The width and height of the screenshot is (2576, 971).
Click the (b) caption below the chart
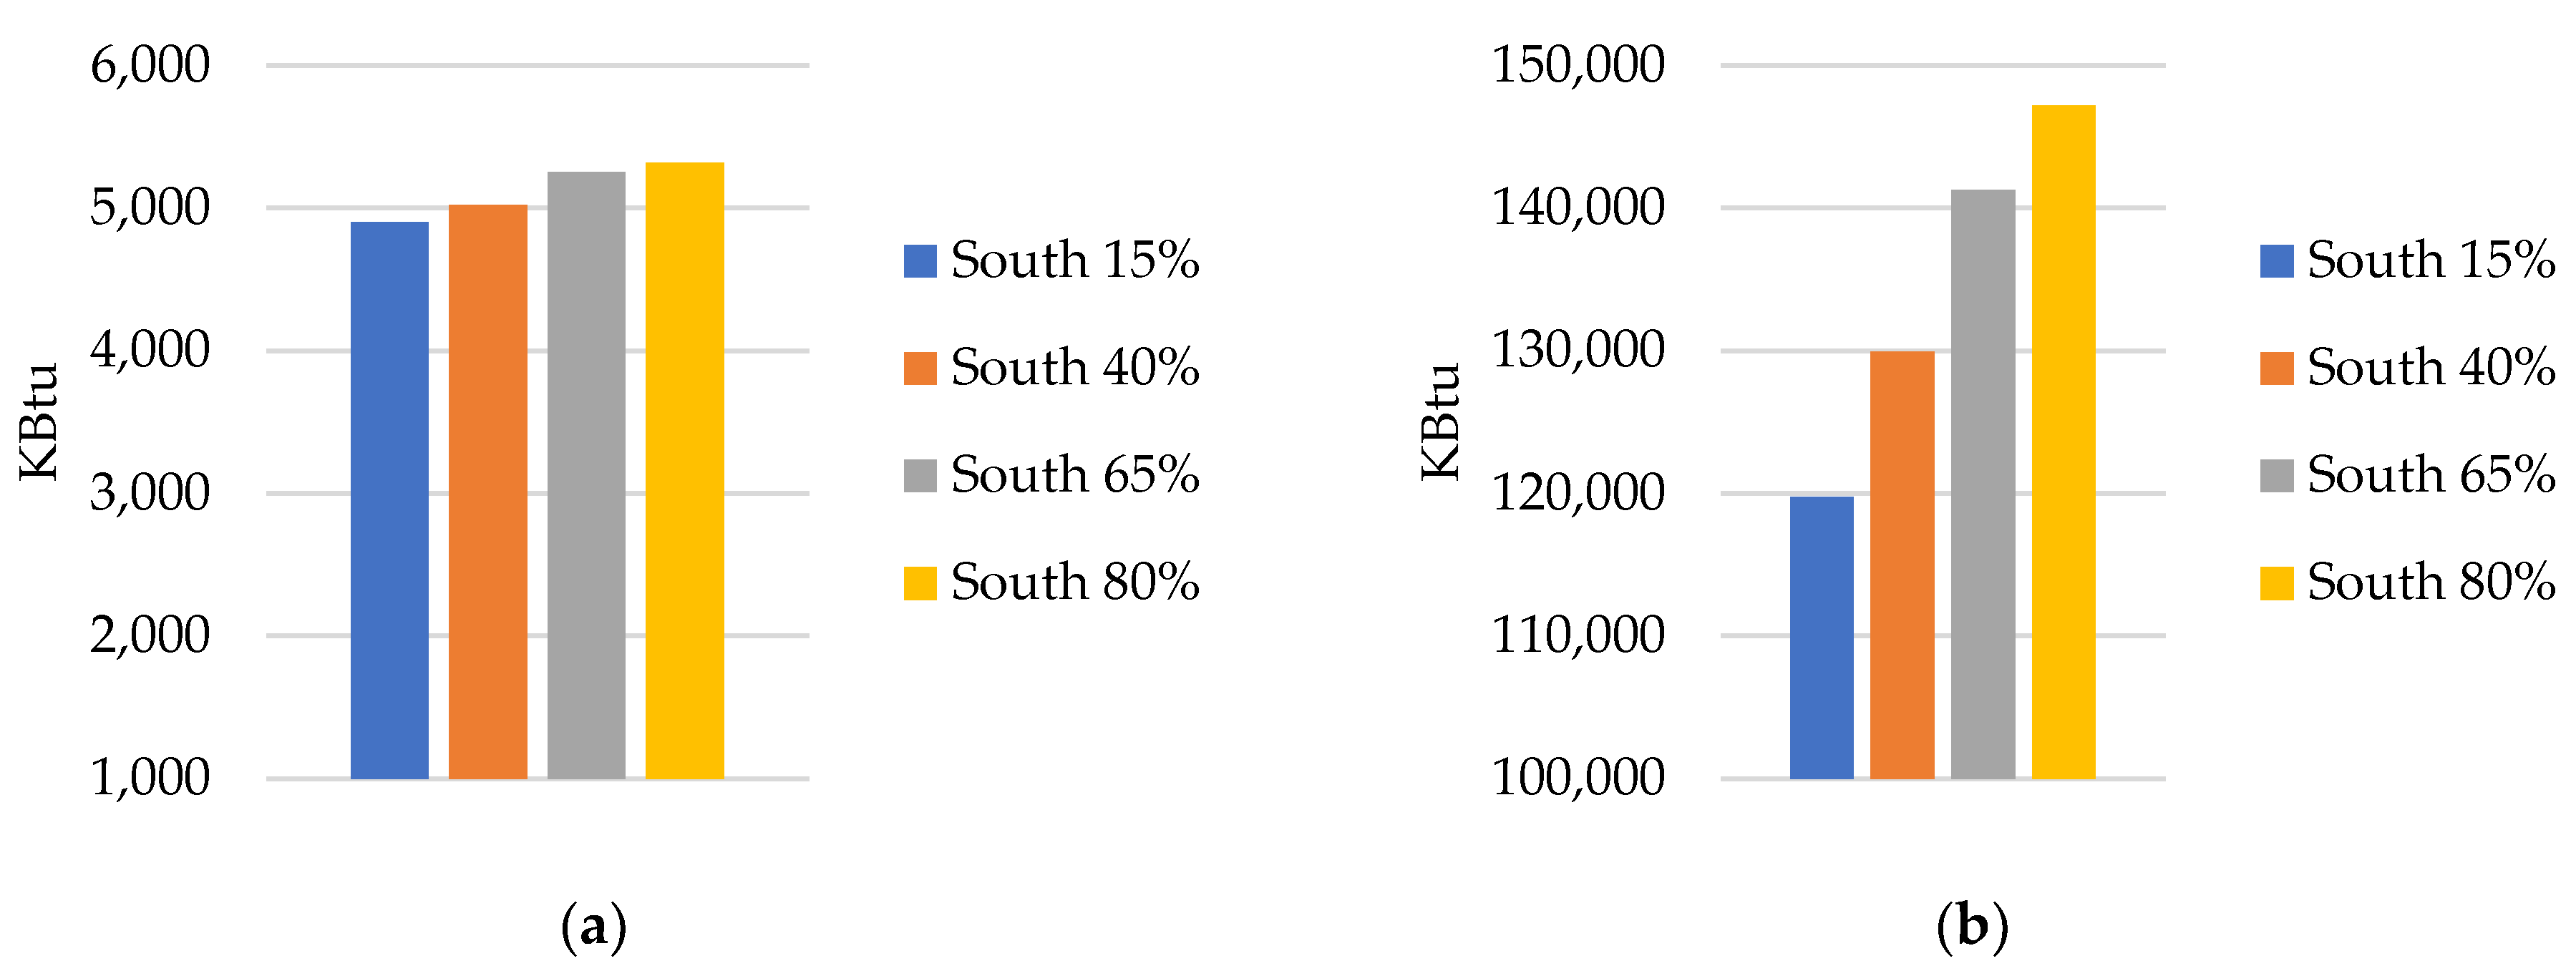click(1972, 927)
